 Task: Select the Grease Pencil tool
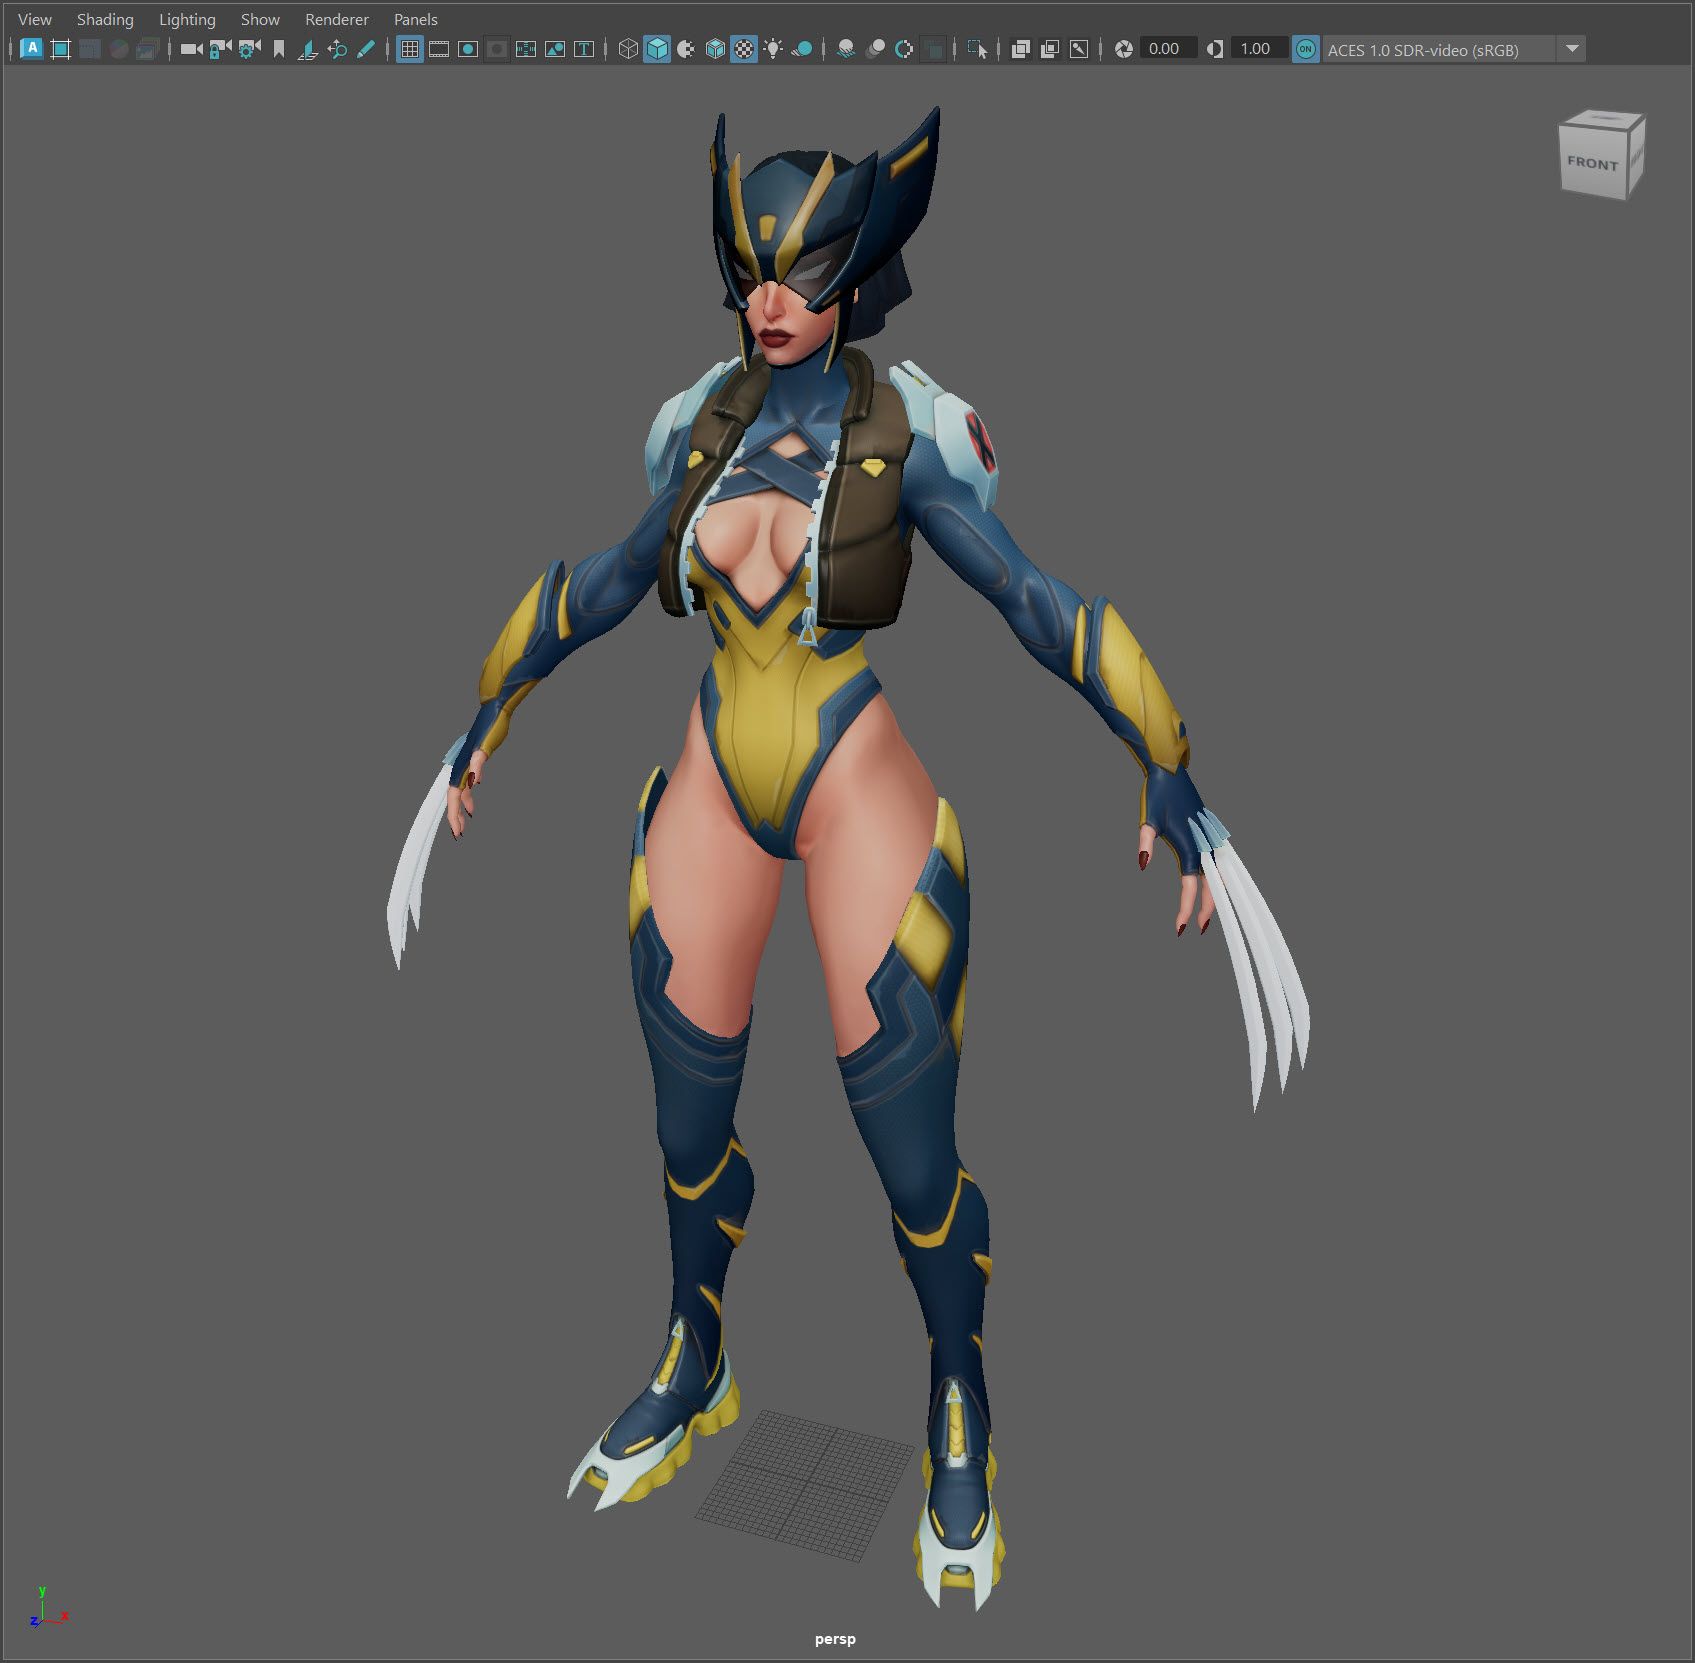click(x=366, y=49)
